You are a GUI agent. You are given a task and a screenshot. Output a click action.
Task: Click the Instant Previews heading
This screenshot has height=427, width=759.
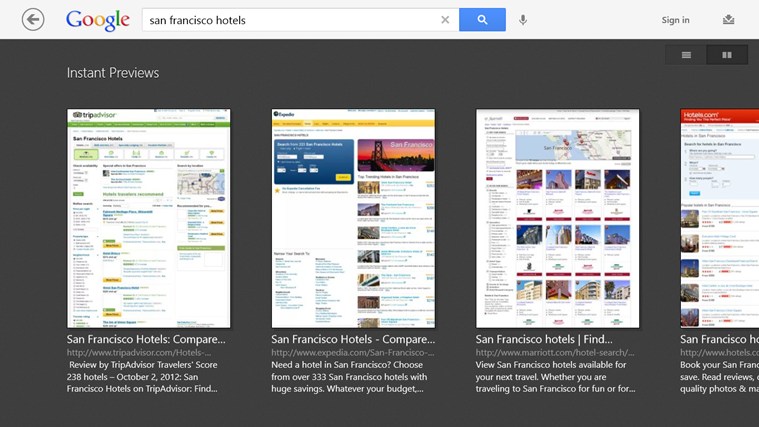point(113,73)
